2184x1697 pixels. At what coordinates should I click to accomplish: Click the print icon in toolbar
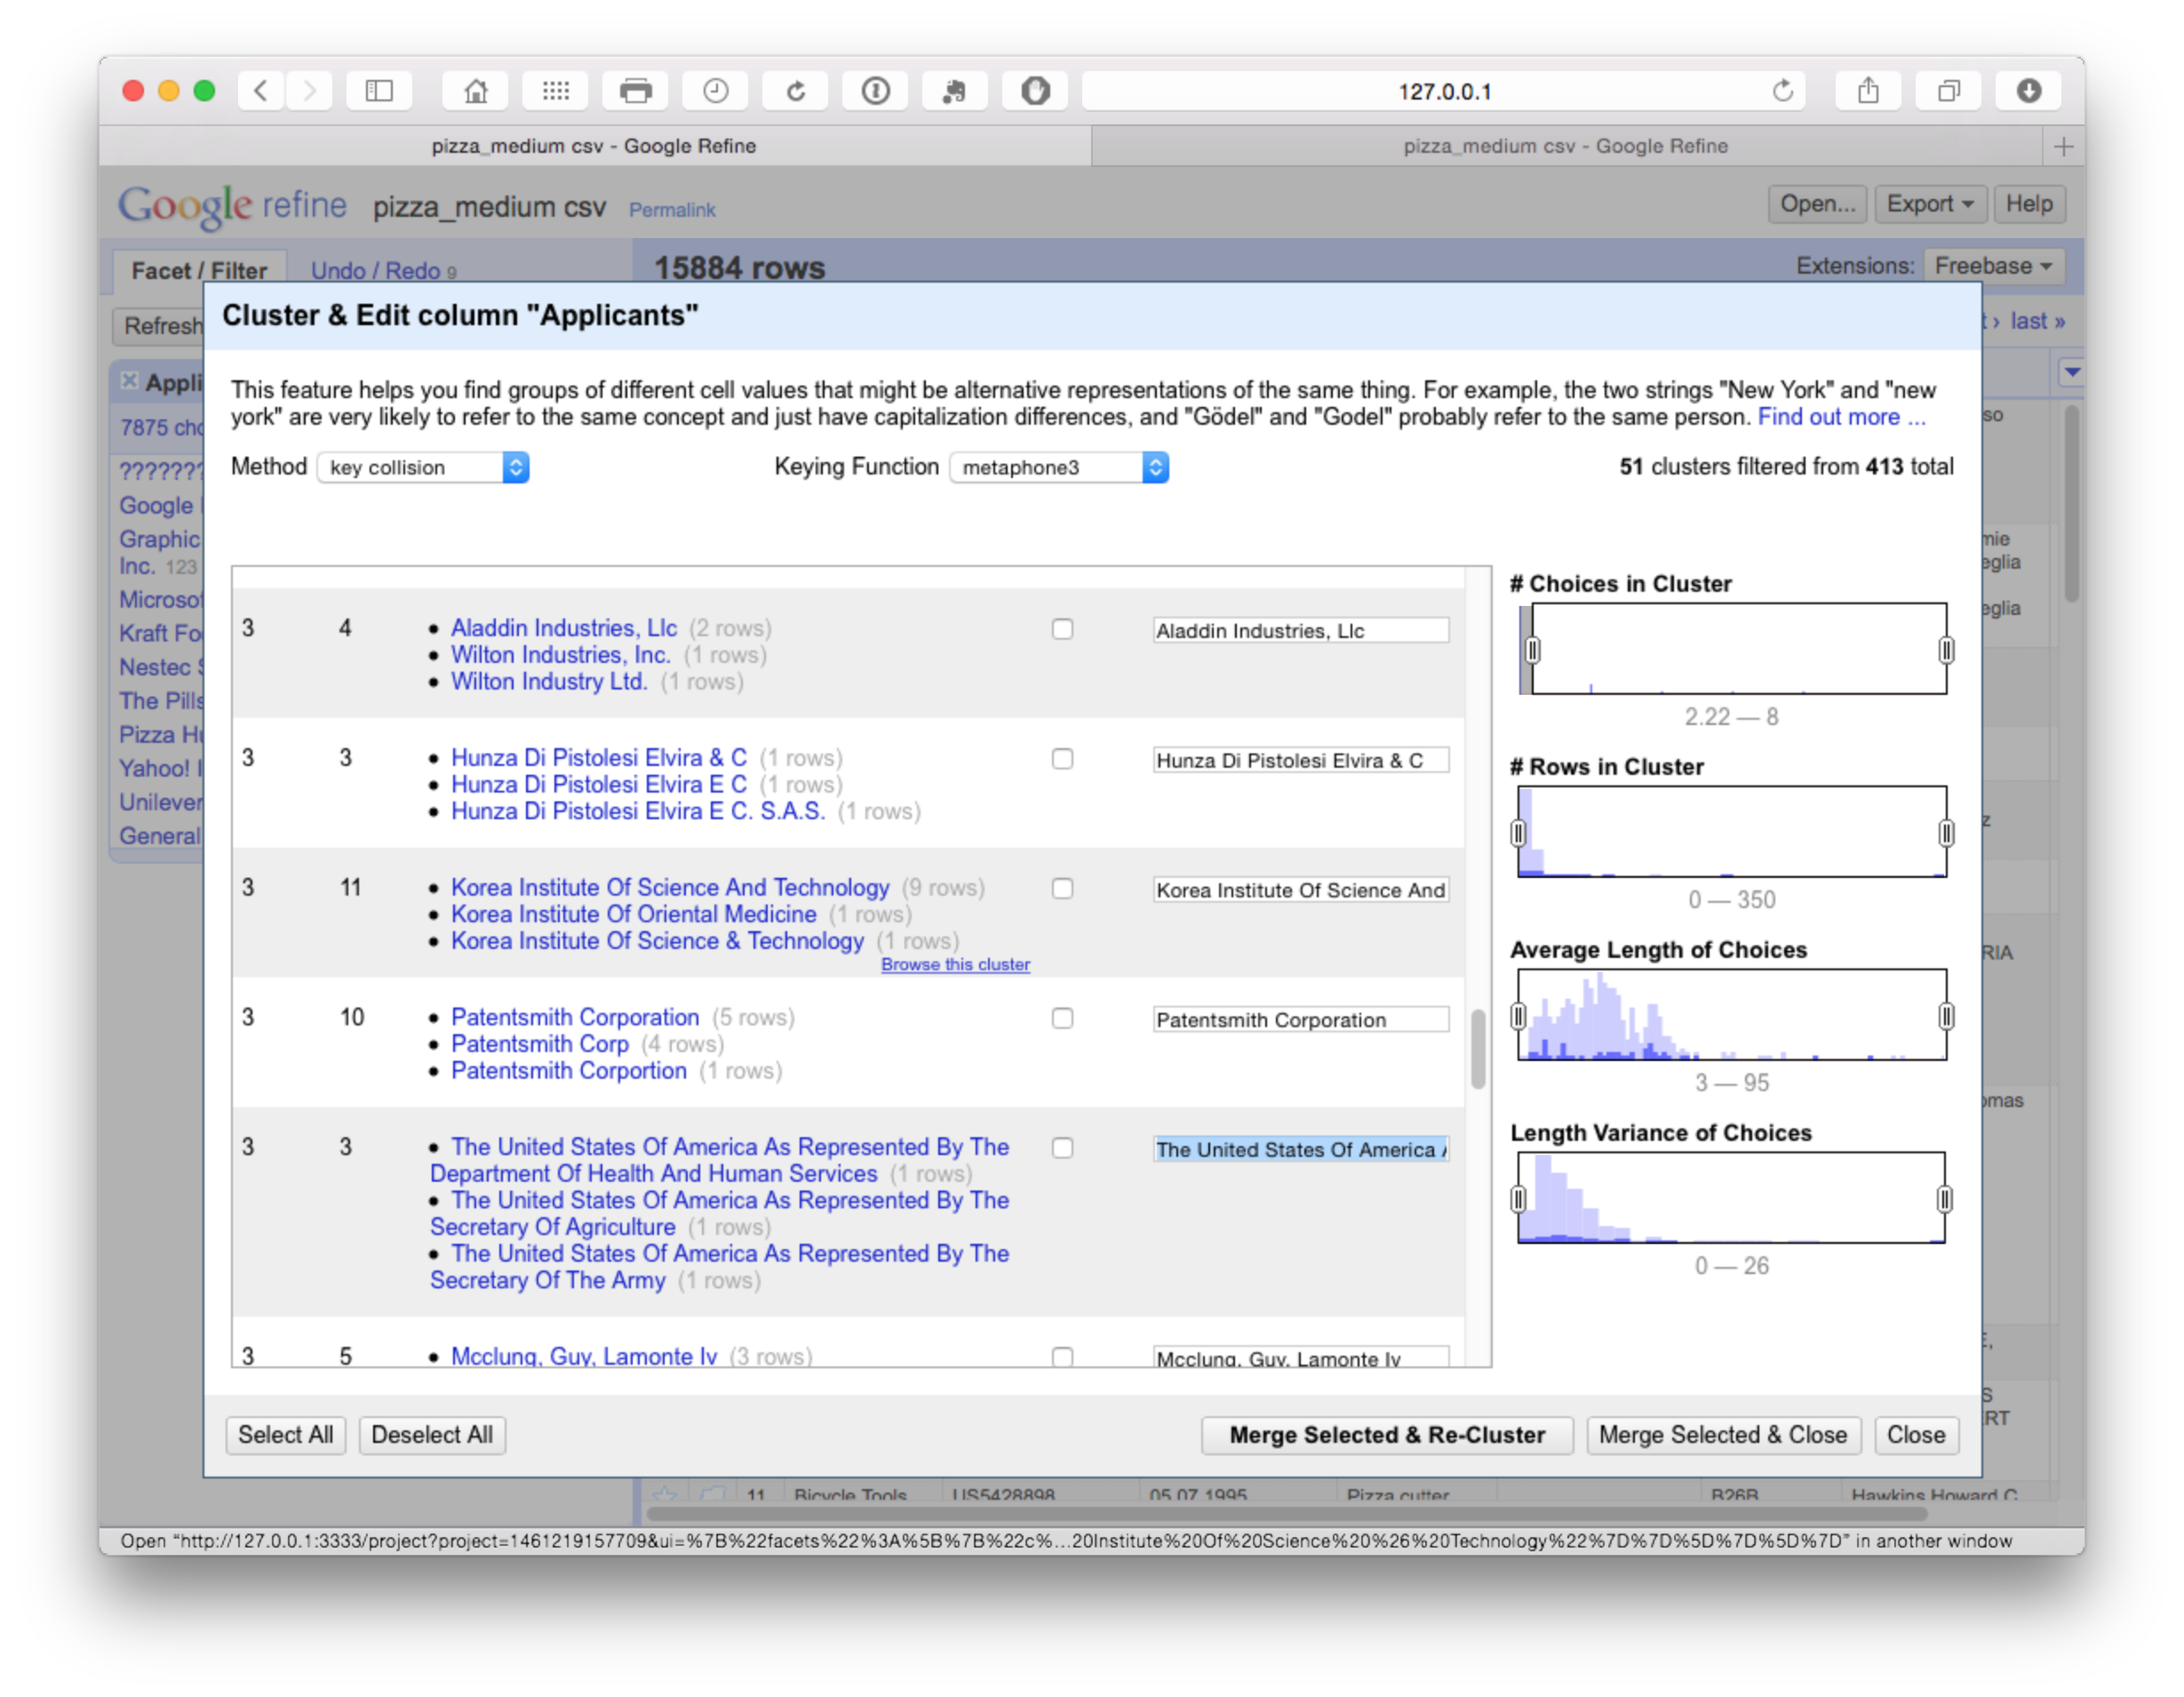635,91
